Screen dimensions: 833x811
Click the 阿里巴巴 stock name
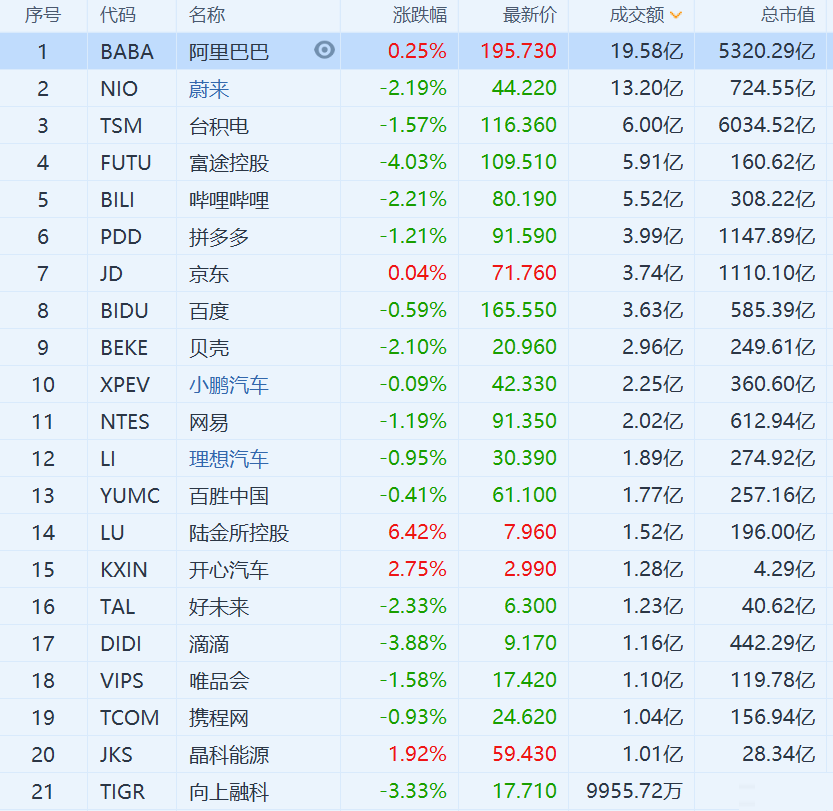coord(229,52)
